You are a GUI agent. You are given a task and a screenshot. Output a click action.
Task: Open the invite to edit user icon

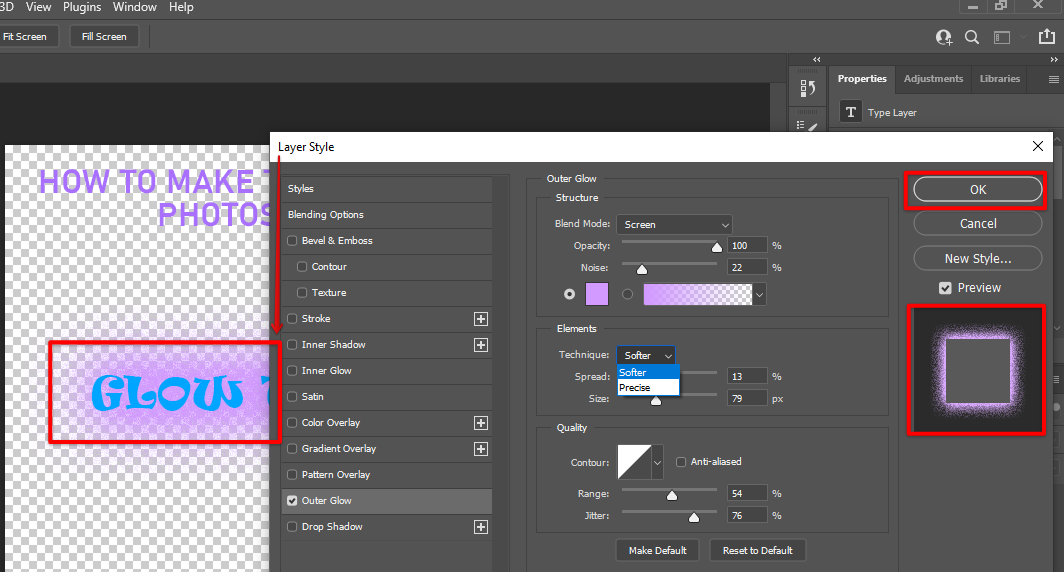[944, 37]
